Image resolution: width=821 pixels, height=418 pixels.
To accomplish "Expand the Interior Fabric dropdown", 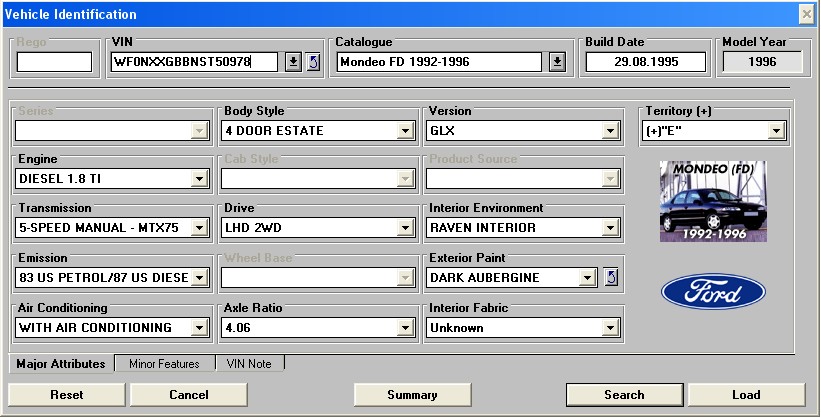I will point(609,327).
